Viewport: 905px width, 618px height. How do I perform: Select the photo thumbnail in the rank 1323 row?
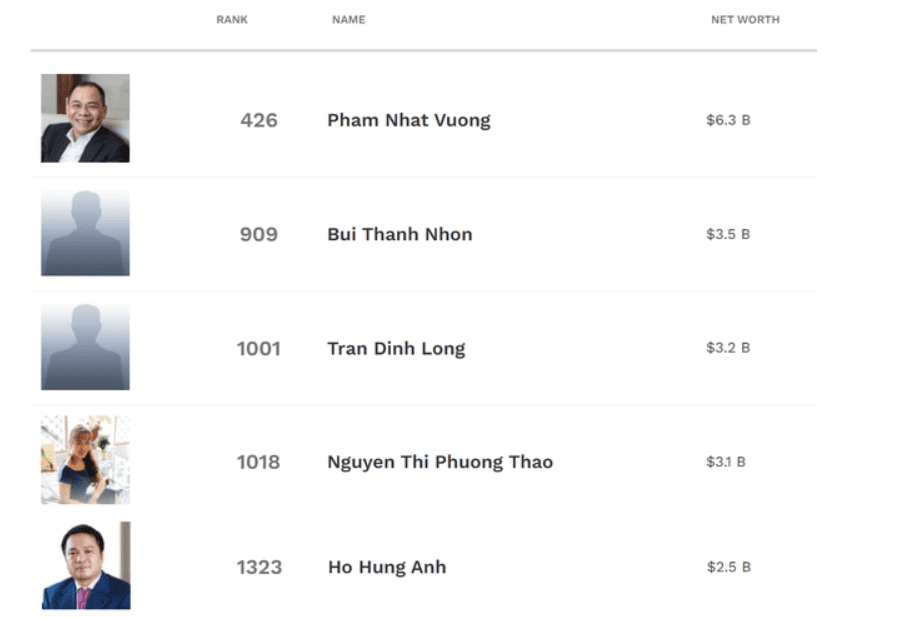[x=86, y=566]
